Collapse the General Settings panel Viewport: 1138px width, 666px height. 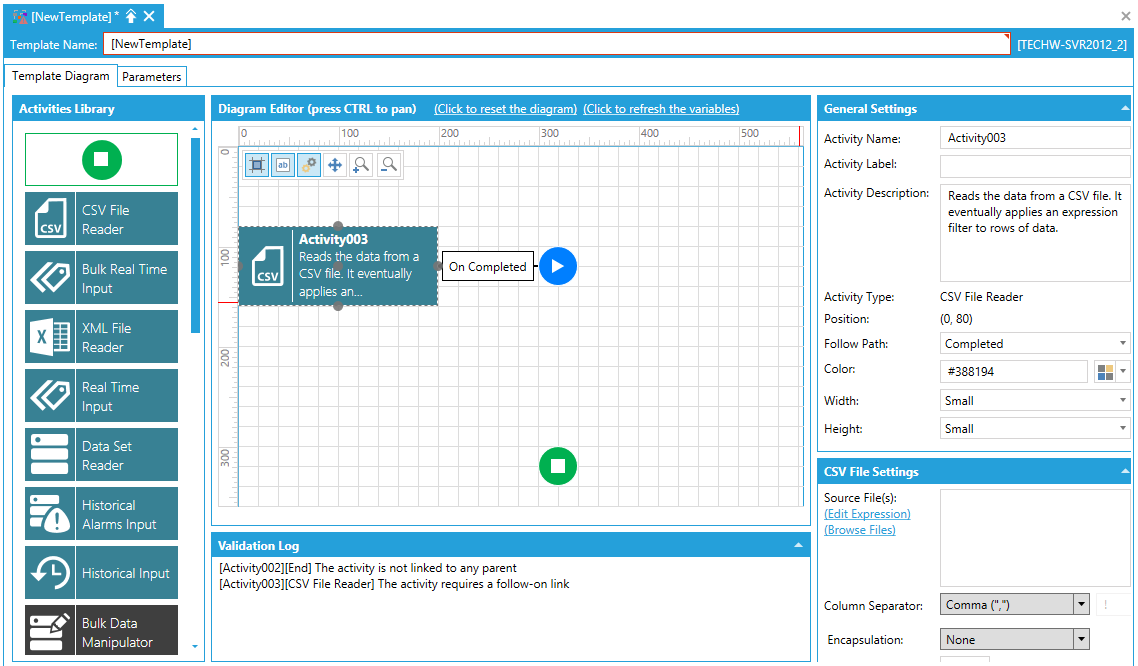(x=1124, y=109)
